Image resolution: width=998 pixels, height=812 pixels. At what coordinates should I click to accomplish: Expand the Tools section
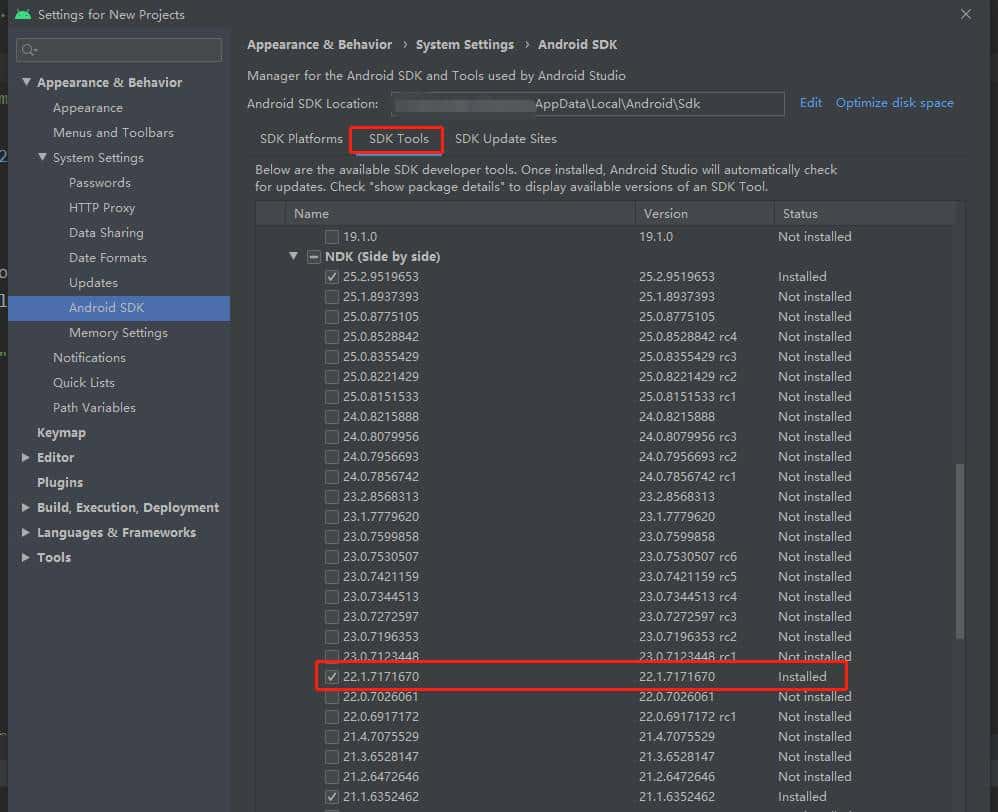[26, 557]
